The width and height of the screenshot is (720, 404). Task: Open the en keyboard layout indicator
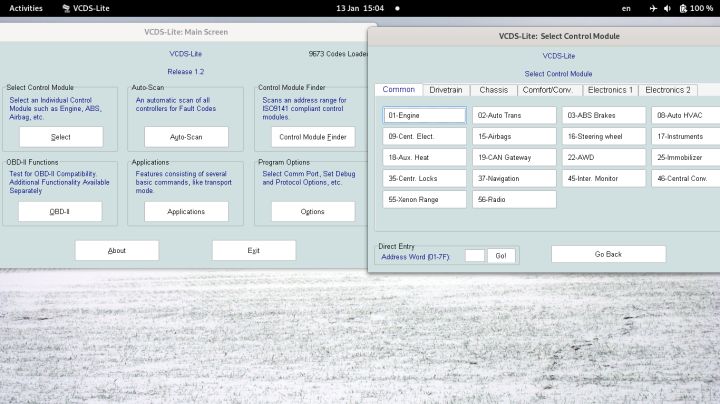[626, 8]
